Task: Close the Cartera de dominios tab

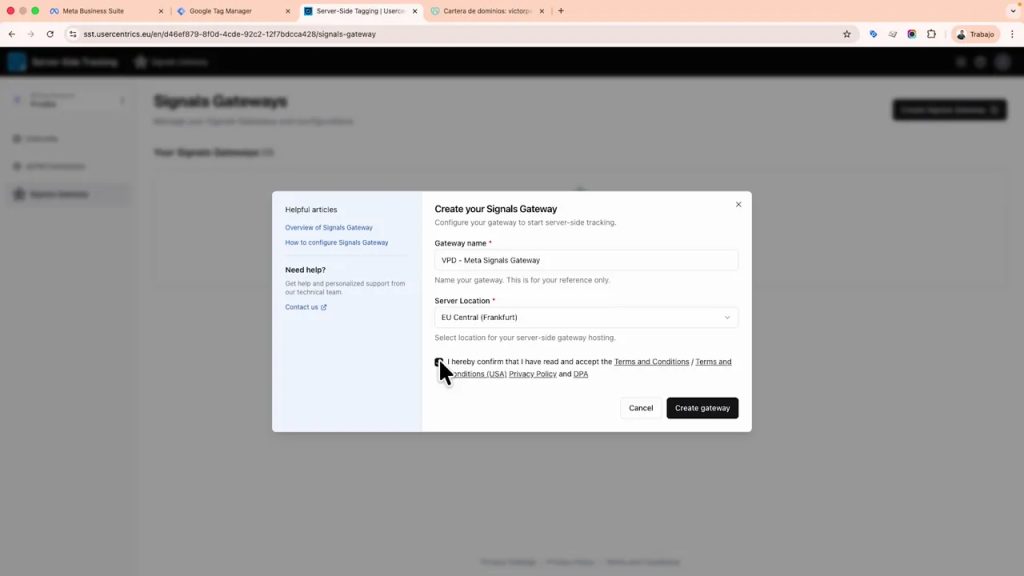Action: (x=542, y=11)
